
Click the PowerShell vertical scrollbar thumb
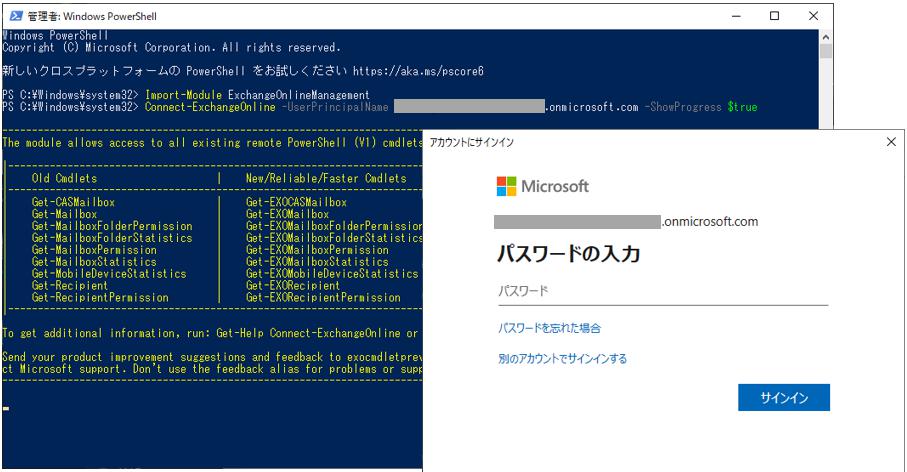825,51
